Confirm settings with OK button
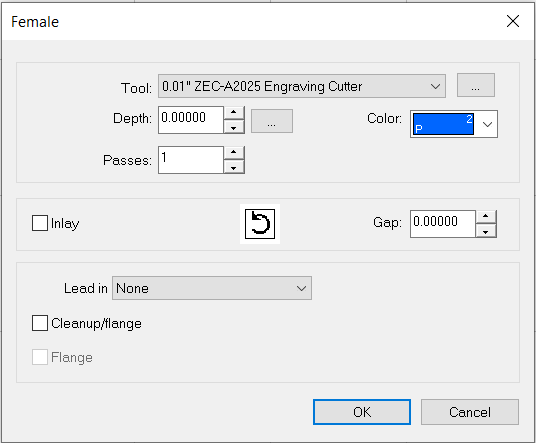 click(362, 412)
